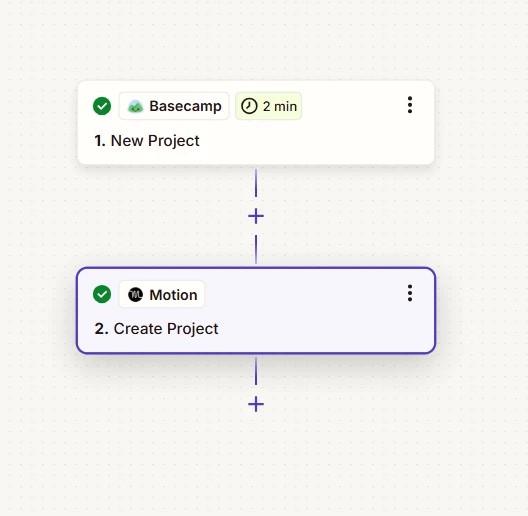The width and height of the screenshot is (528, 516).
Task: Add a step between Basecamp and Motion
Action: point(256,216)
